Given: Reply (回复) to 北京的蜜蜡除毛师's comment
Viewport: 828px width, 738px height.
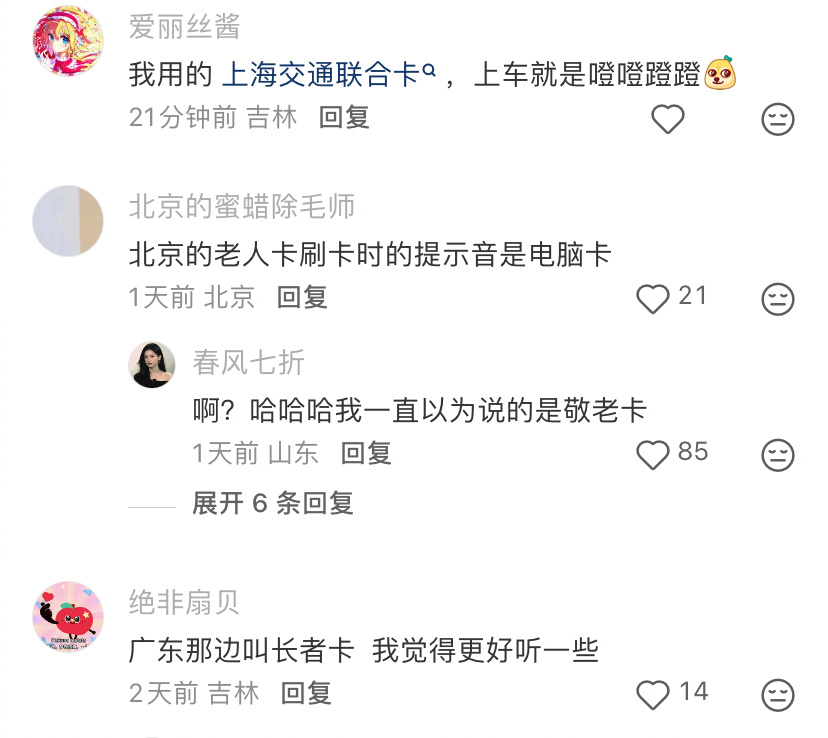Looking at the screenshot, I should click(x=302, y=297).
